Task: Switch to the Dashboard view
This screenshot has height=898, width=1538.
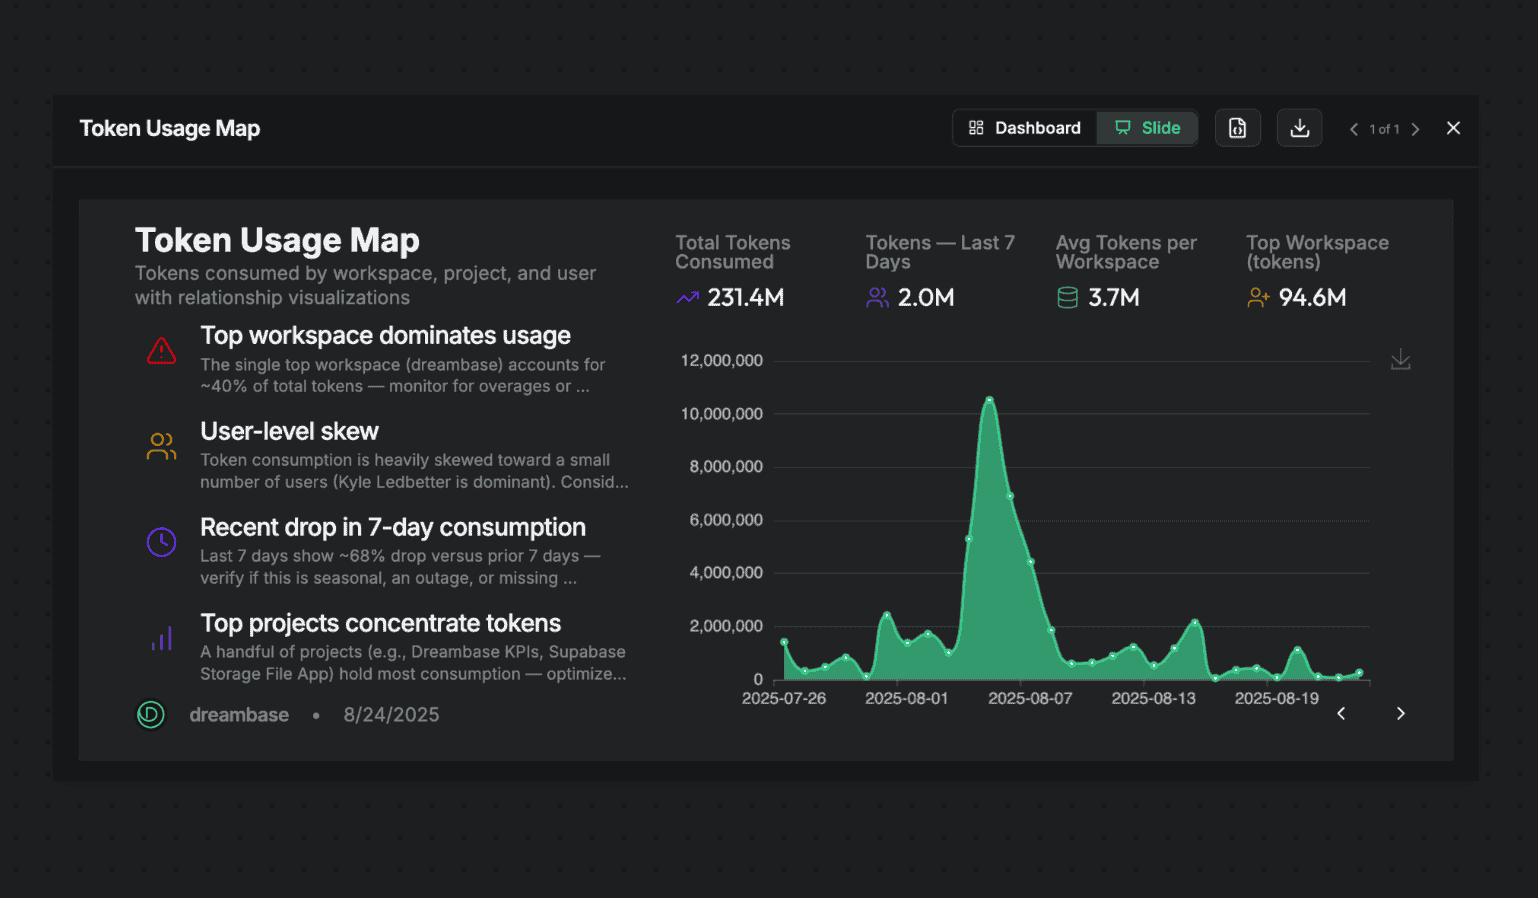Action: [1024, 127]
